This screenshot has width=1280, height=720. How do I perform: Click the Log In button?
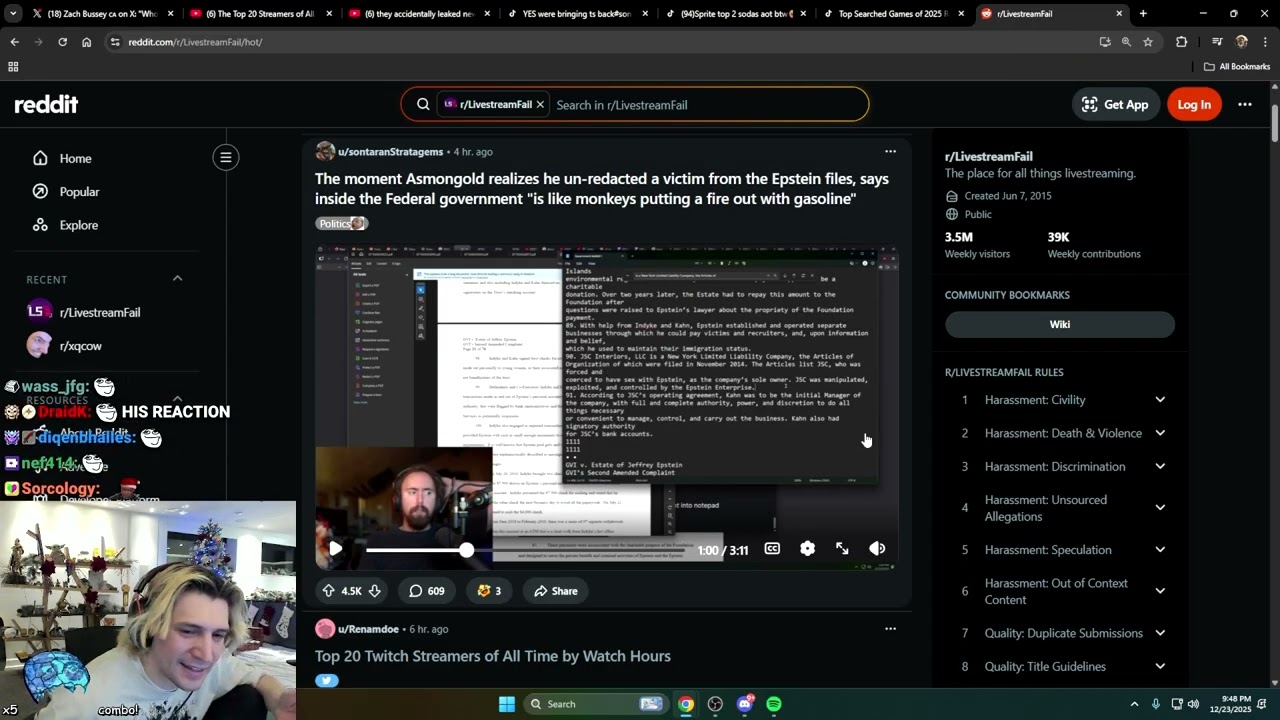pos(1194,104)
